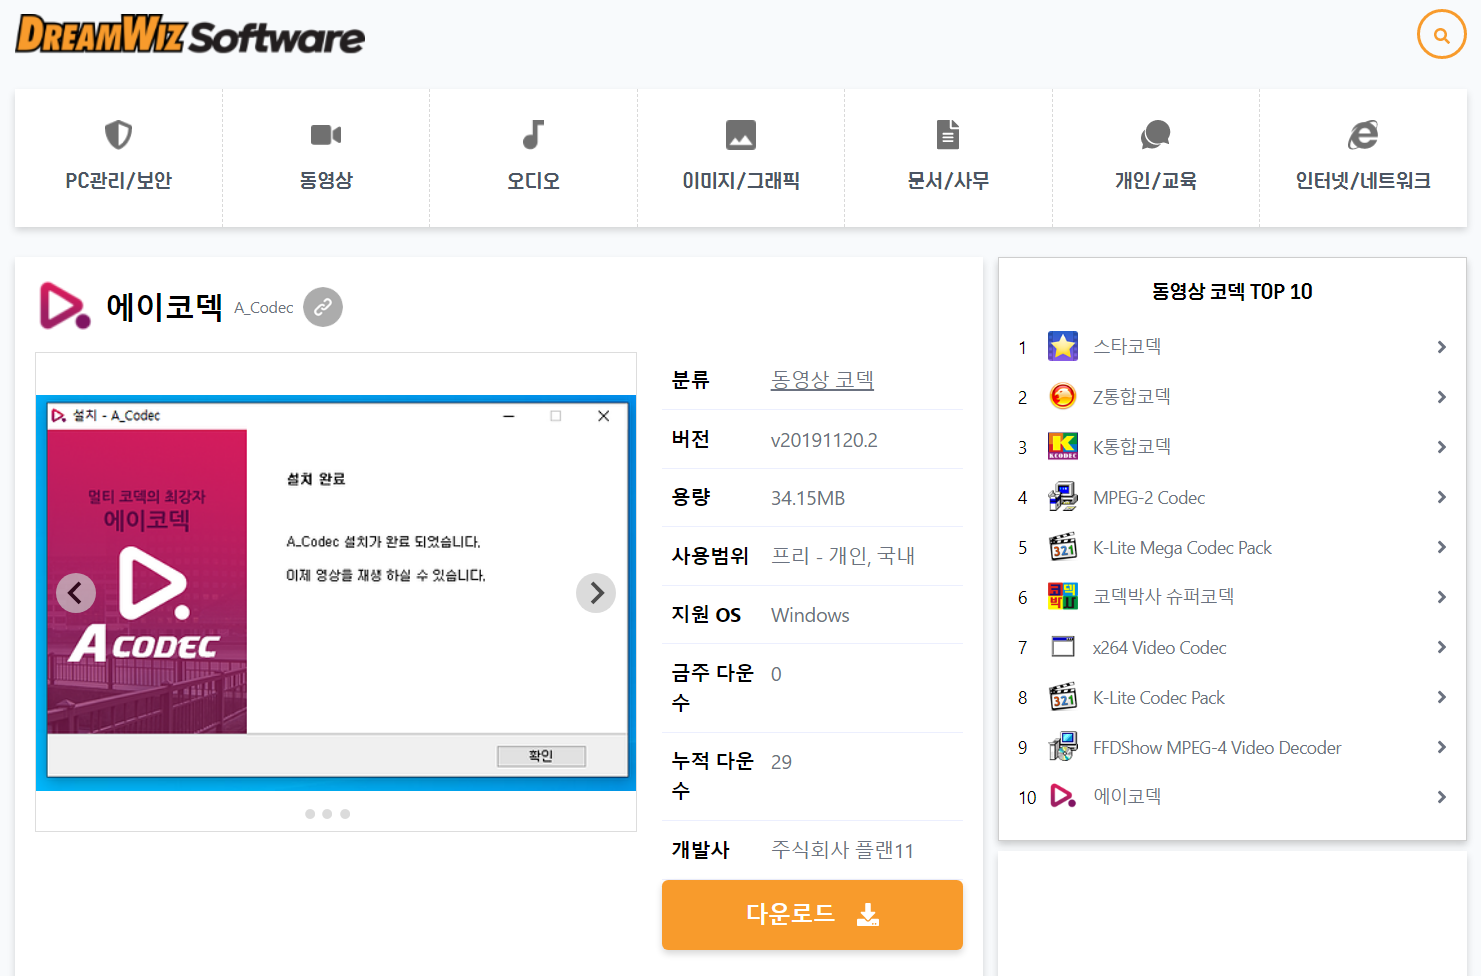Open the K-Lite Mega Codec Pack link
This screenshot has height=976, width=1481.
[1182, 547]
